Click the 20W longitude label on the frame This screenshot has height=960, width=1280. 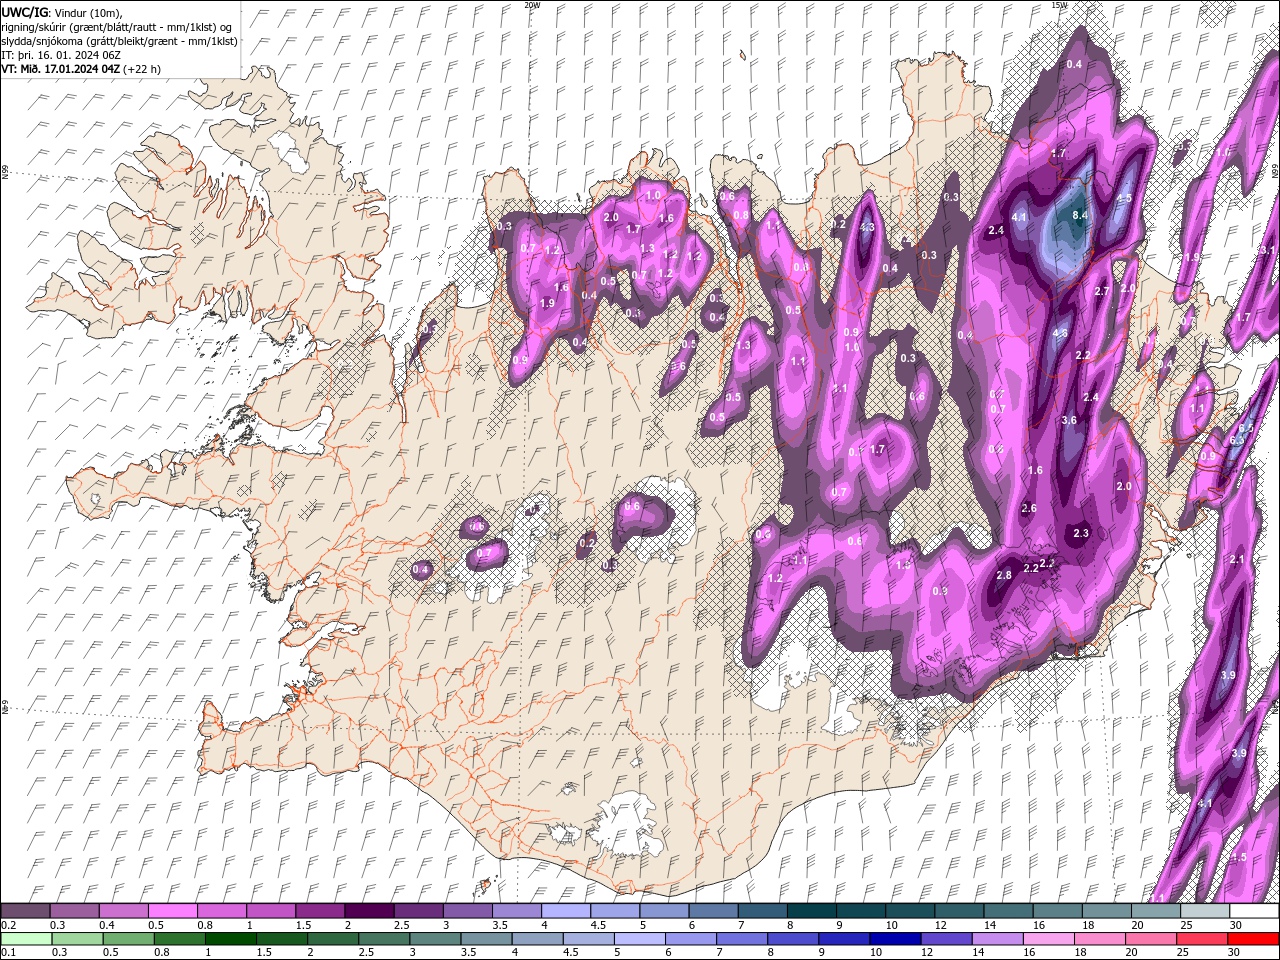[532, 5]
